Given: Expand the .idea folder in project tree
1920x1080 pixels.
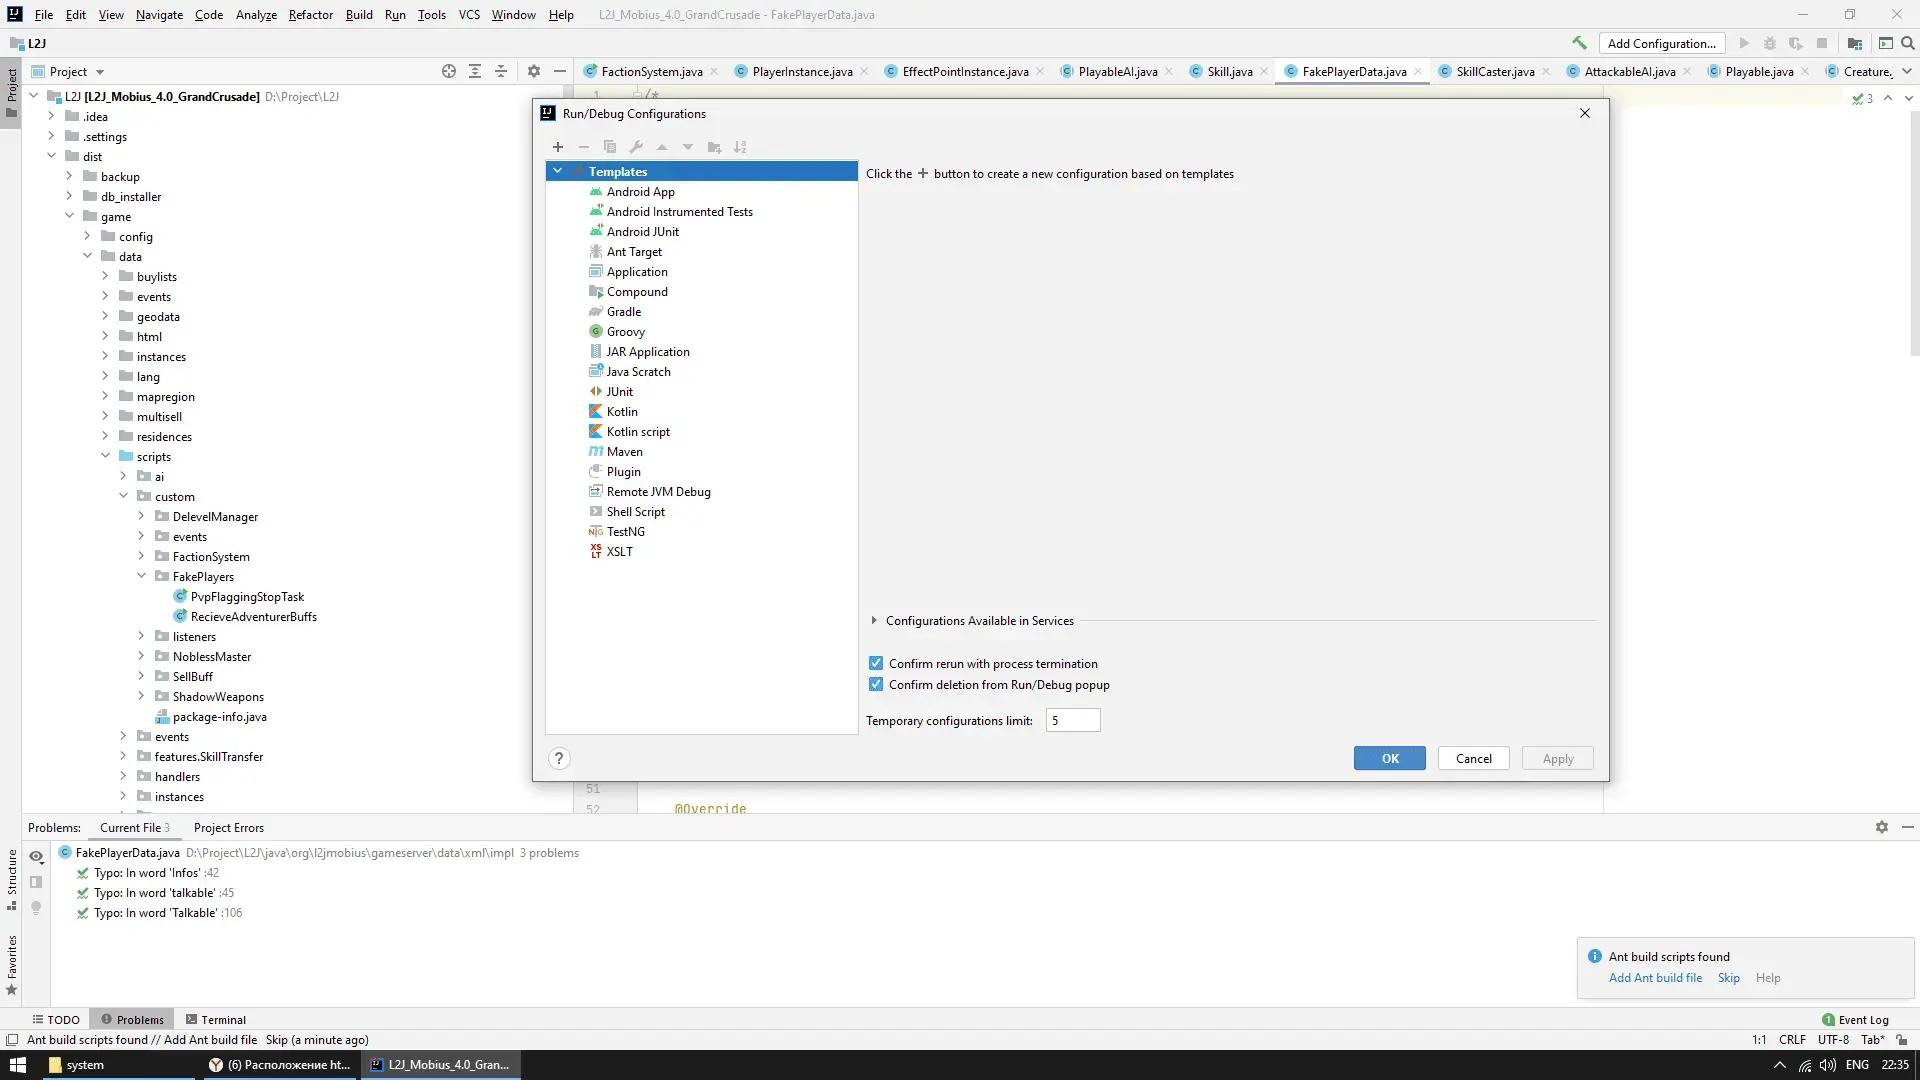Looking at the screenshot, I should tap(51, 116).
